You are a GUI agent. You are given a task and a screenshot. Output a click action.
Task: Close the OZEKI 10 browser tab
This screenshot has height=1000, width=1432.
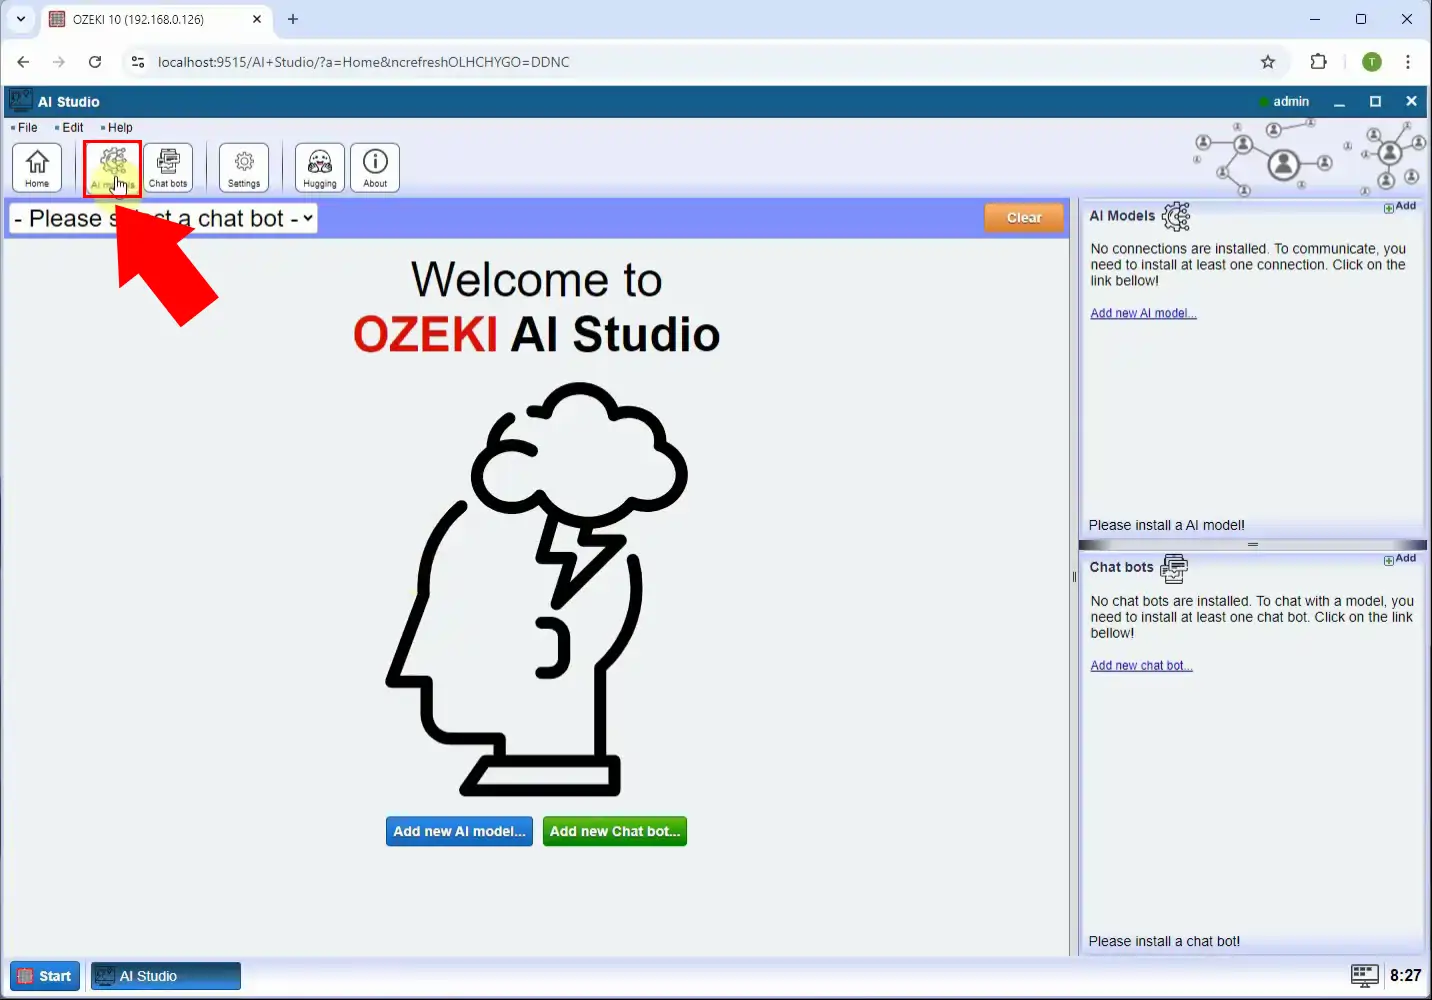(257, 19)
